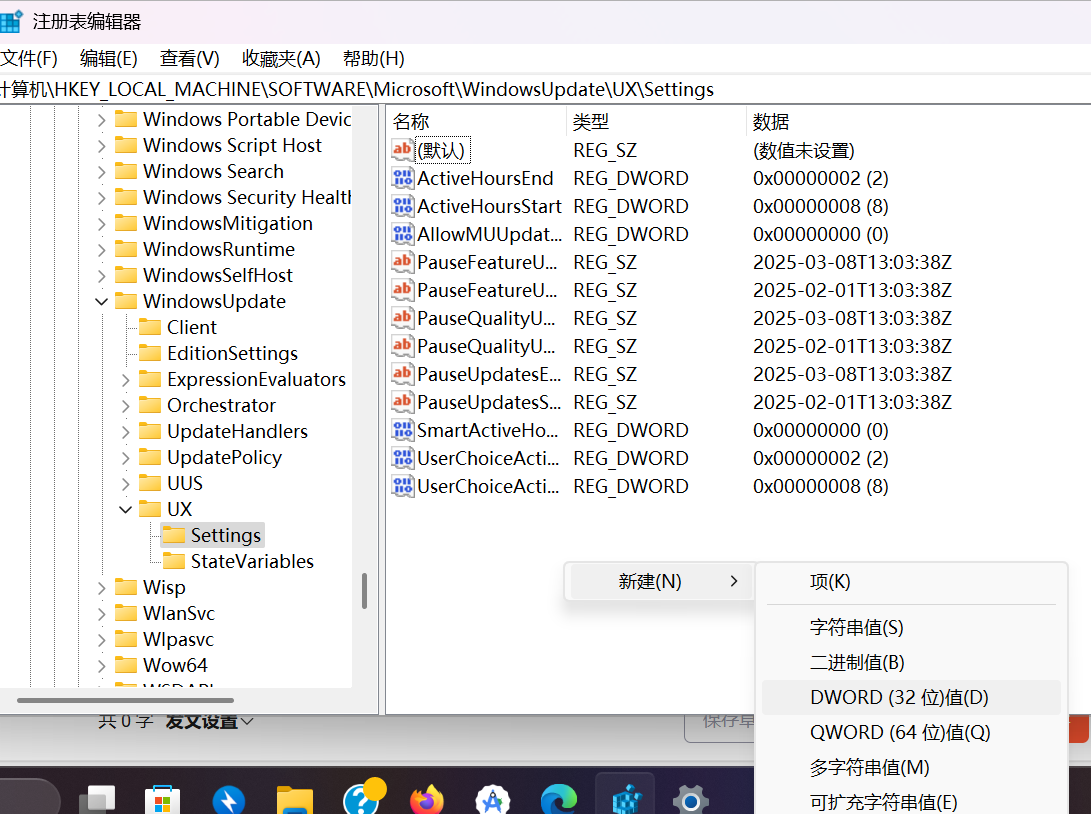Click PauseFeatureU... icon with data 2025-03-08T13:03:38Z
The image size is (1091, 814).
[x=402, y=262]
